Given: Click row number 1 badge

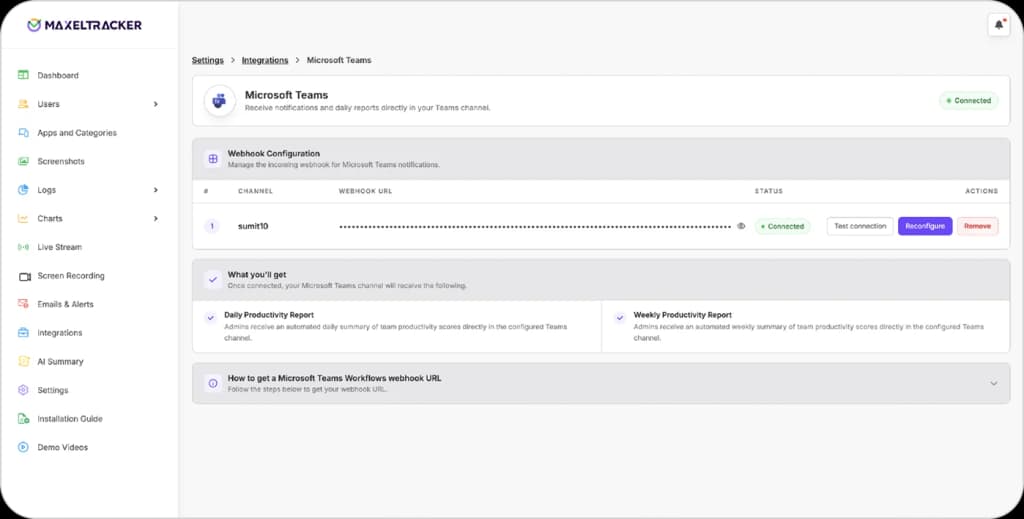Looking at the screenshot, I should 212,227.
